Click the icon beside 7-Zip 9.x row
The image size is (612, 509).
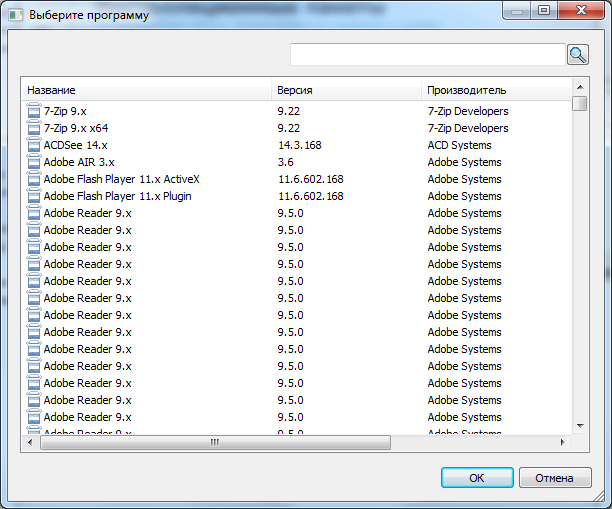point(34,111)
